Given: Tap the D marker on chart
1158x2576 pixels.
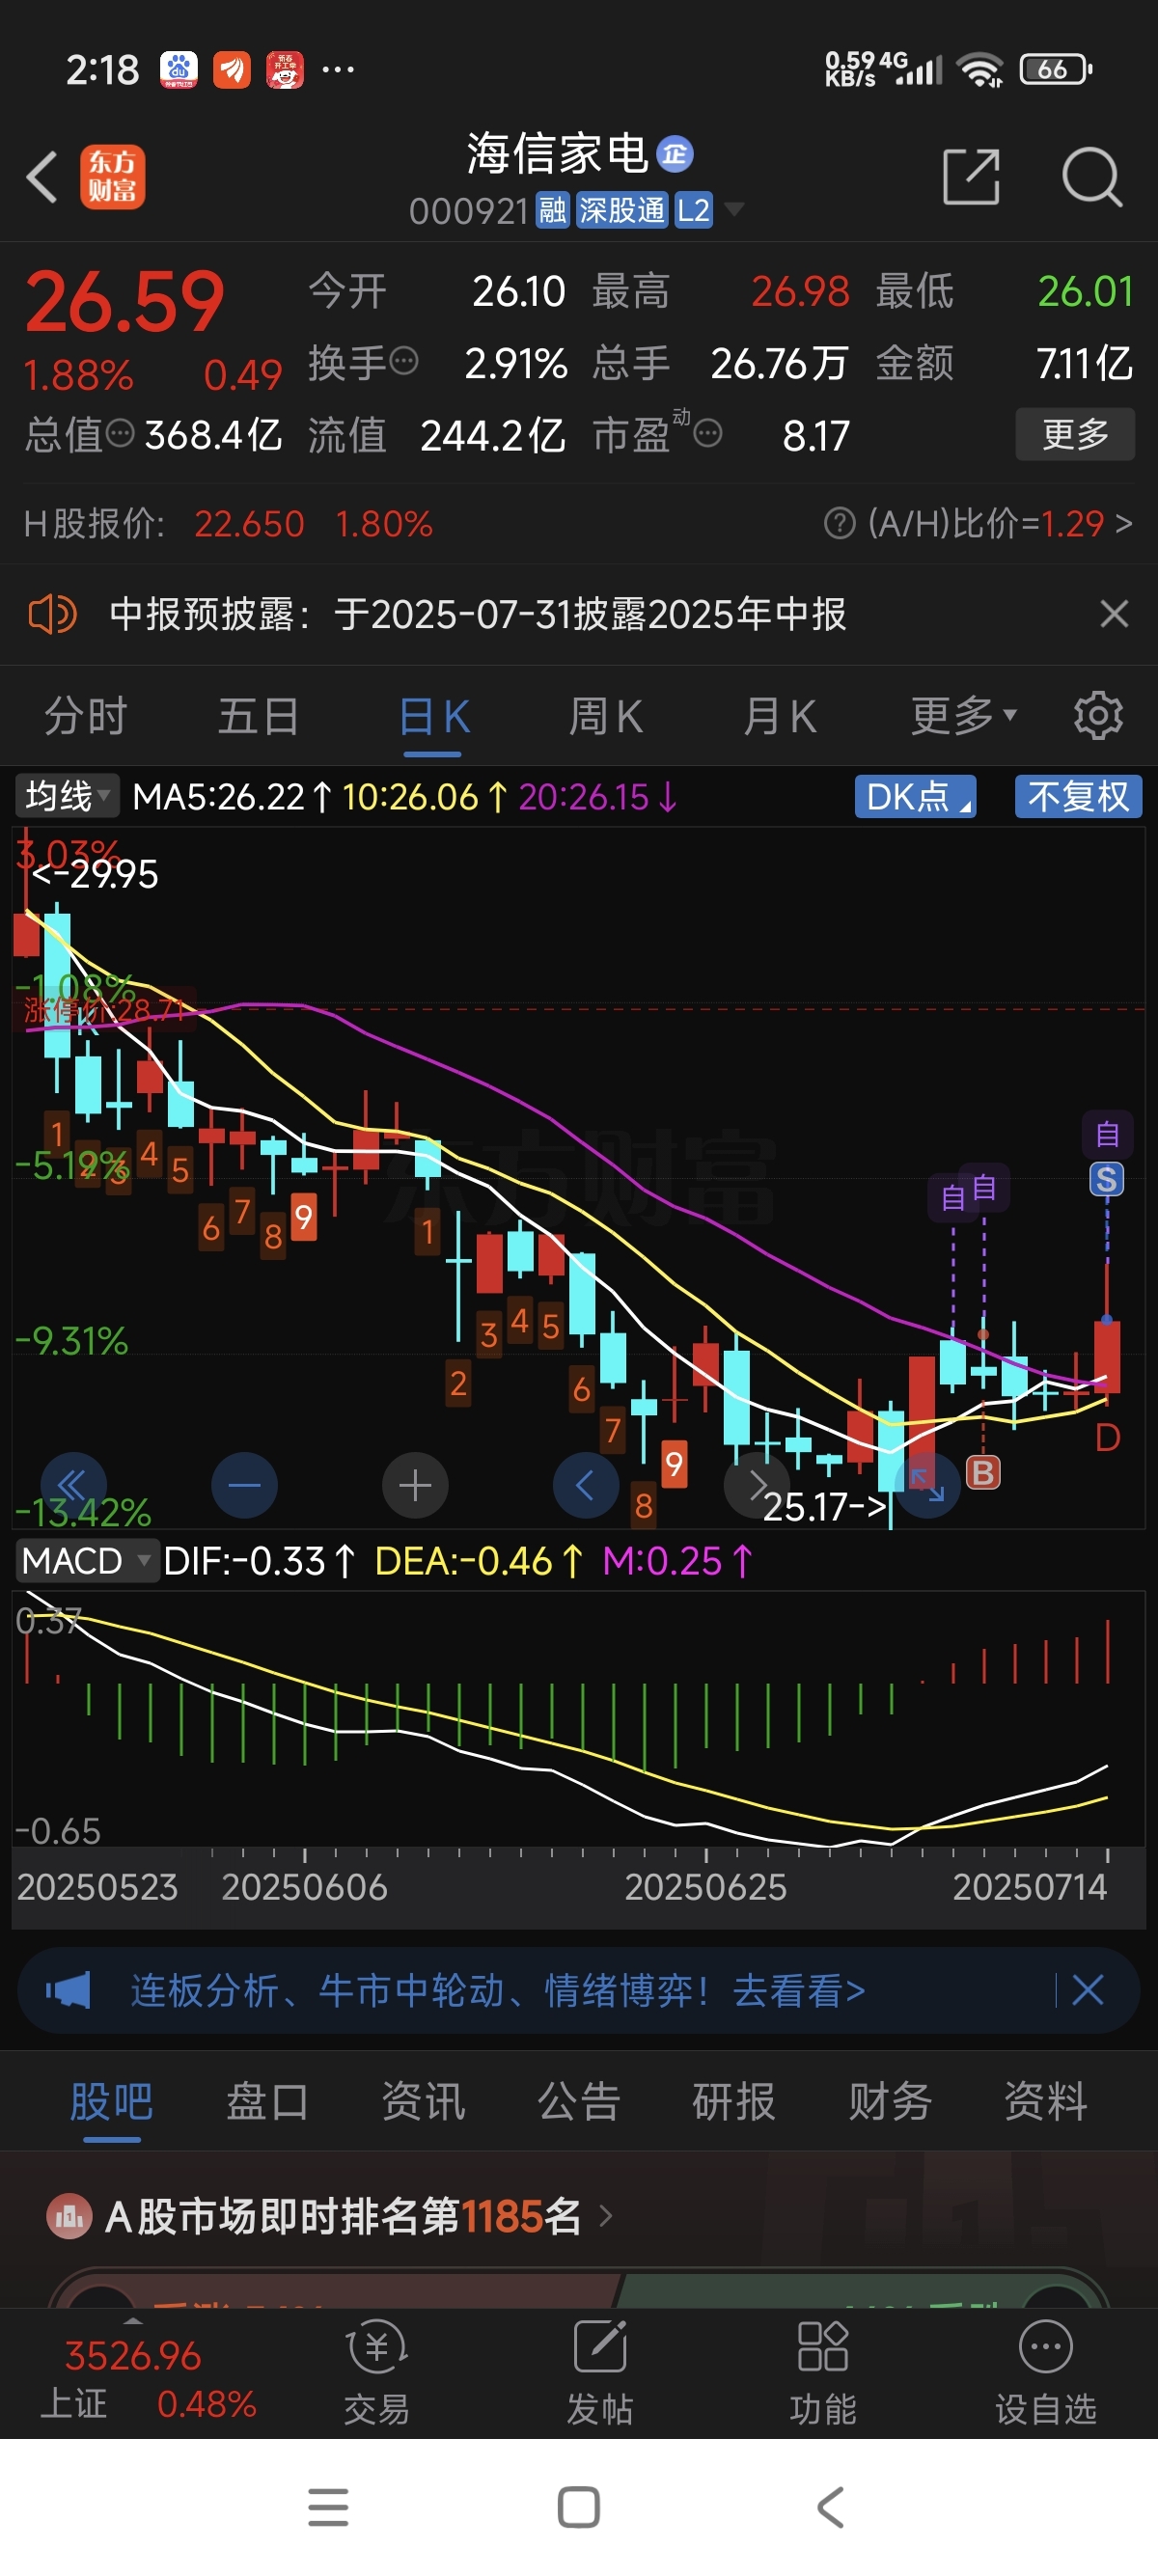Looking at the screenshot, I should pyautogui.click(x=1107, y=1438).
